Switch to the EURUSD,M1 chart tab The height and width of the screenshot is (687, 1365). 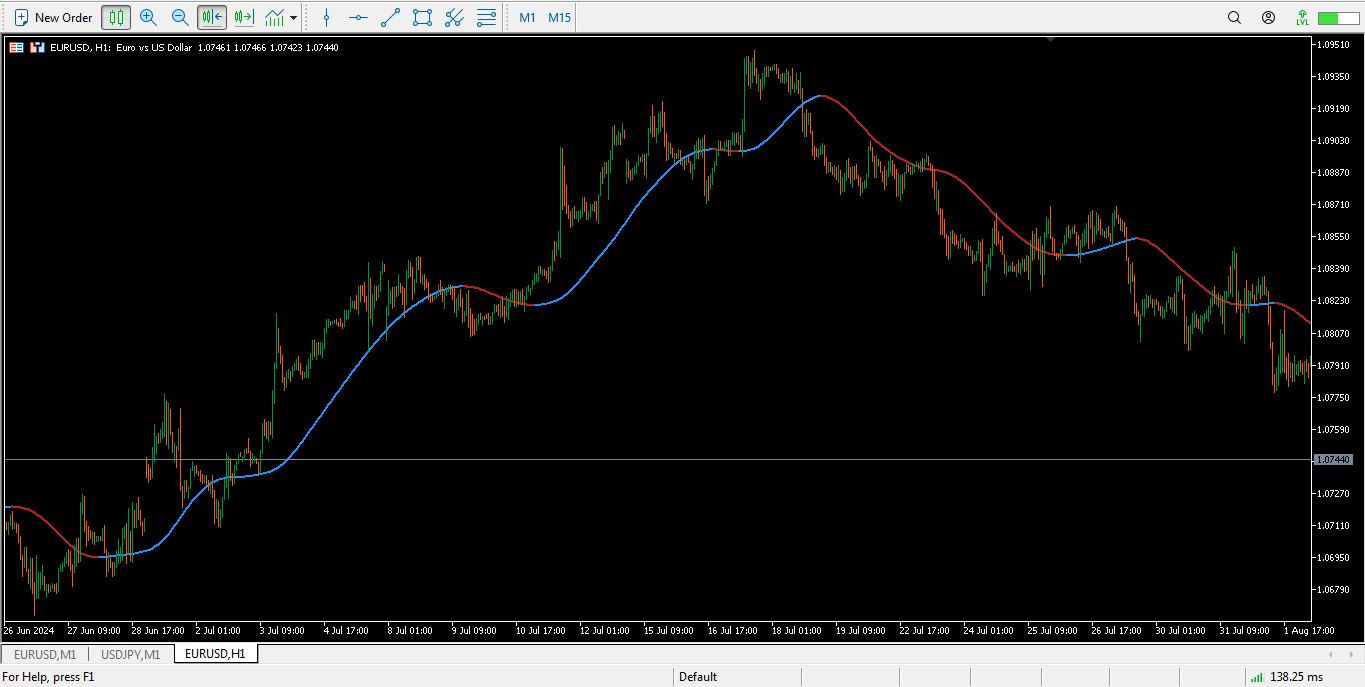point(45,654)
